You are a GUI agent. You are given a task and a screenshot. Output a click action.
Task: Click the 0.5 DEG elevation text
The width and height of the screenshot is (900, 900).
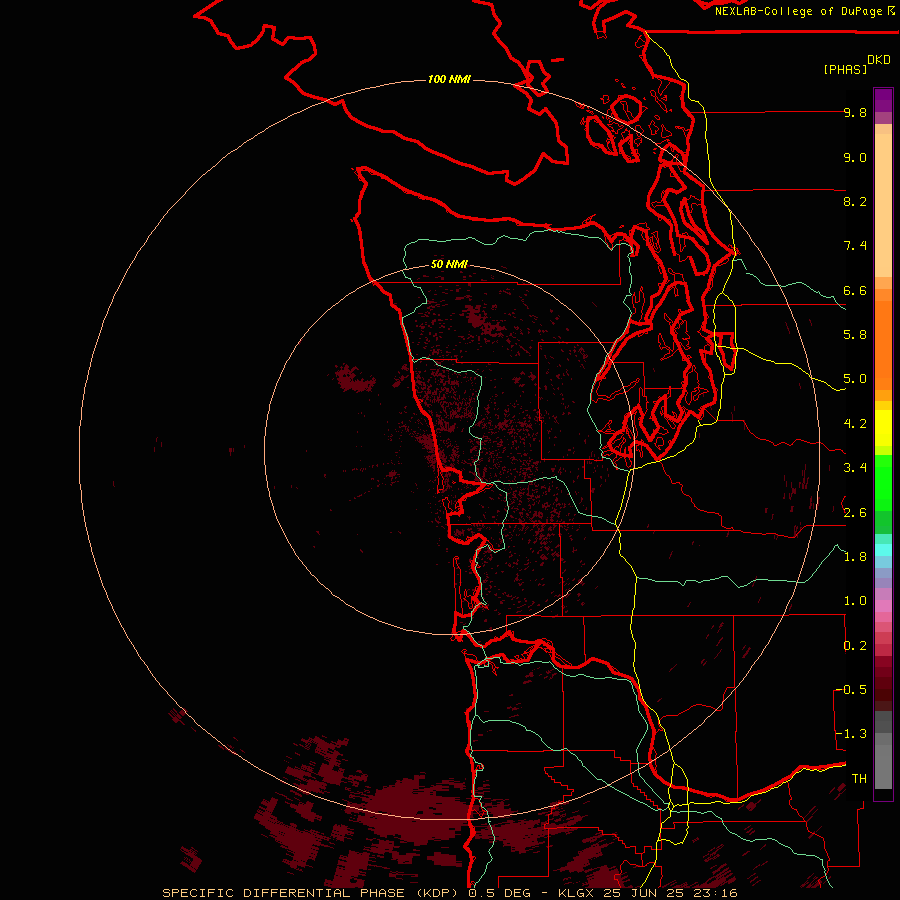499,893
